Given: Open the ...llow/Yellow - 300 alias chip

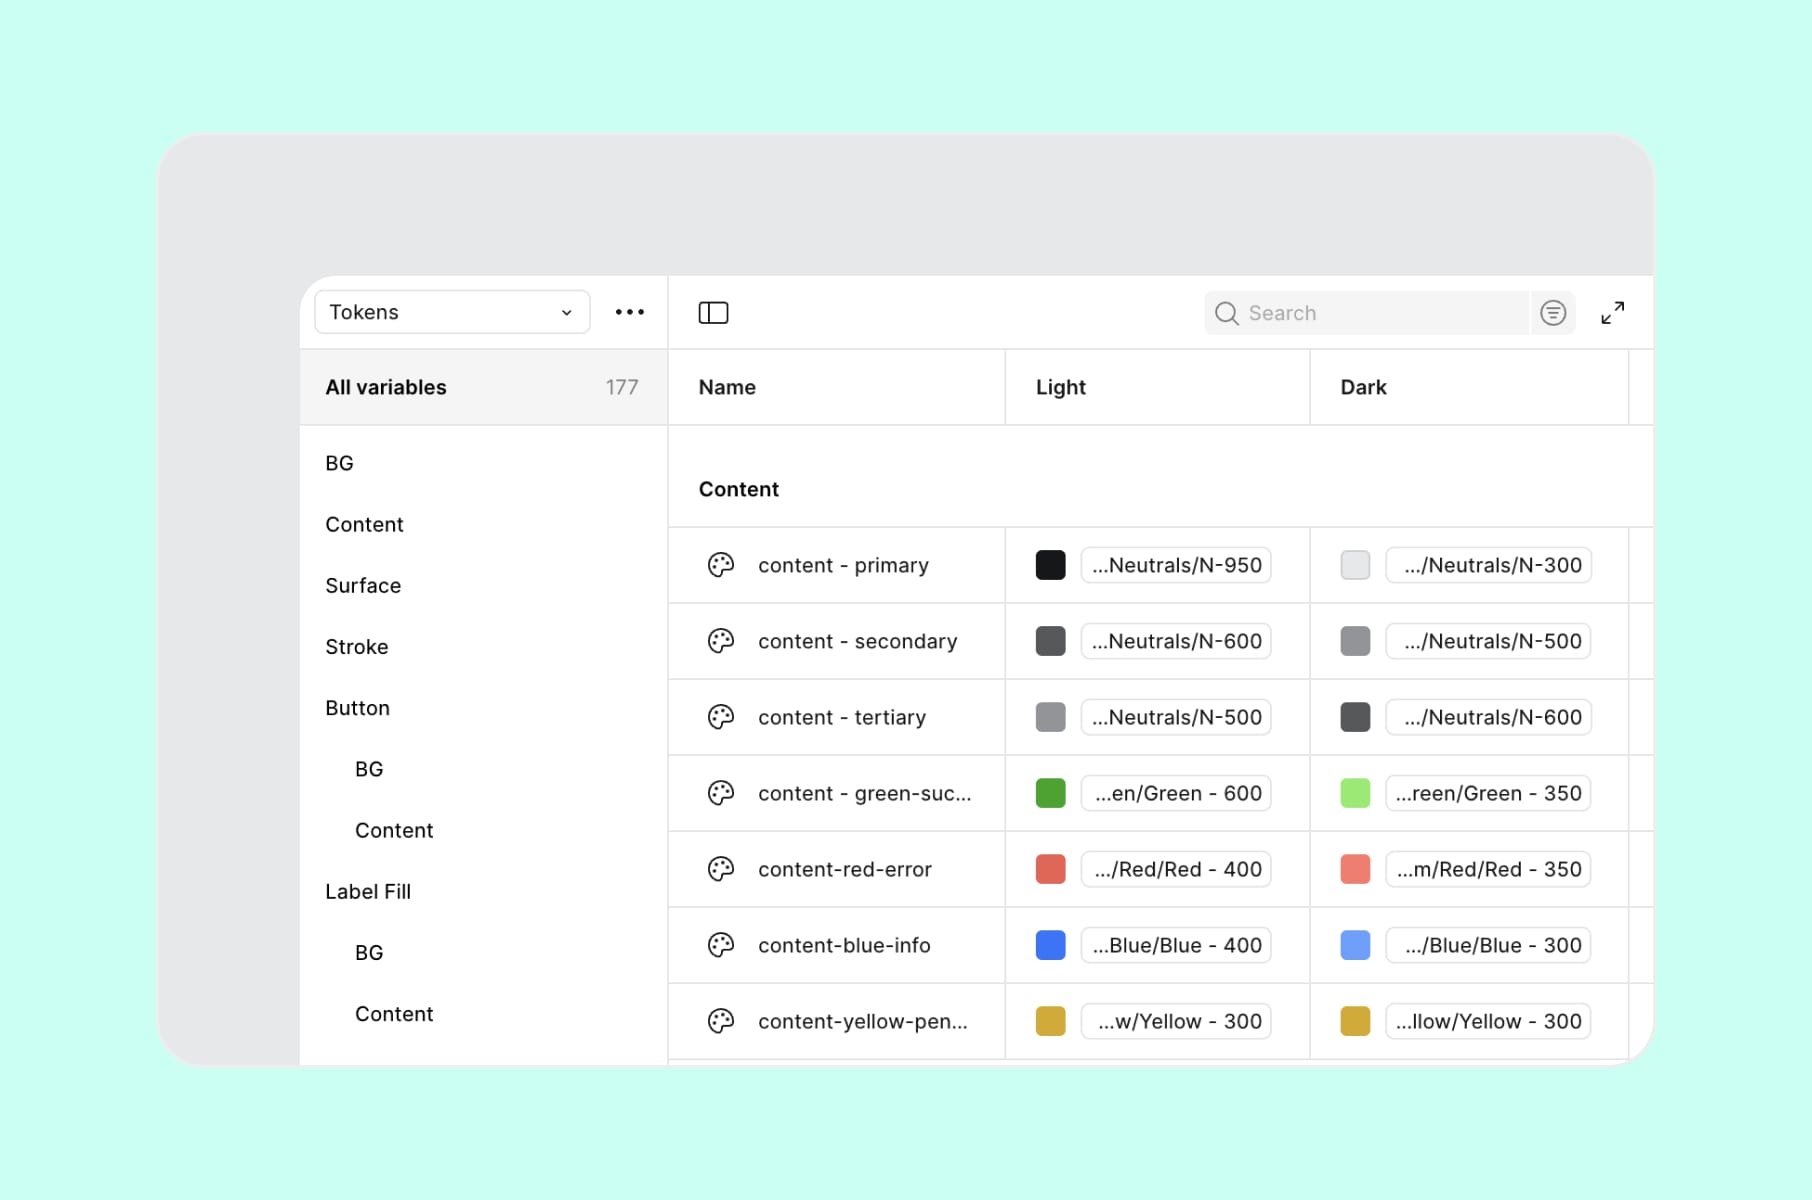Looking at the screenshot, I should [x=1488, y=1021].
